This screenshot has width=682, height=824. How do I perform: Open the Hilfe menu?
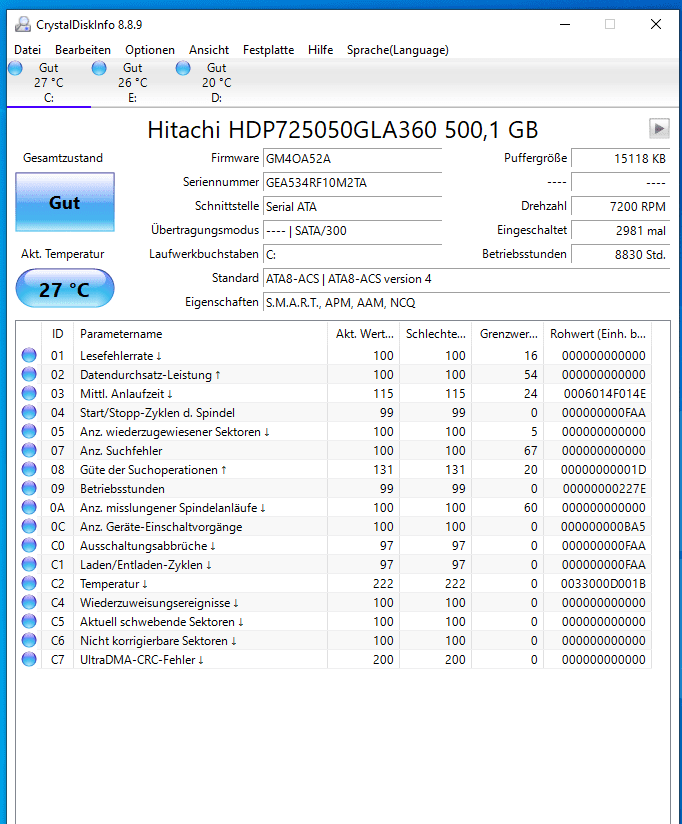click(x=321, y=50)
